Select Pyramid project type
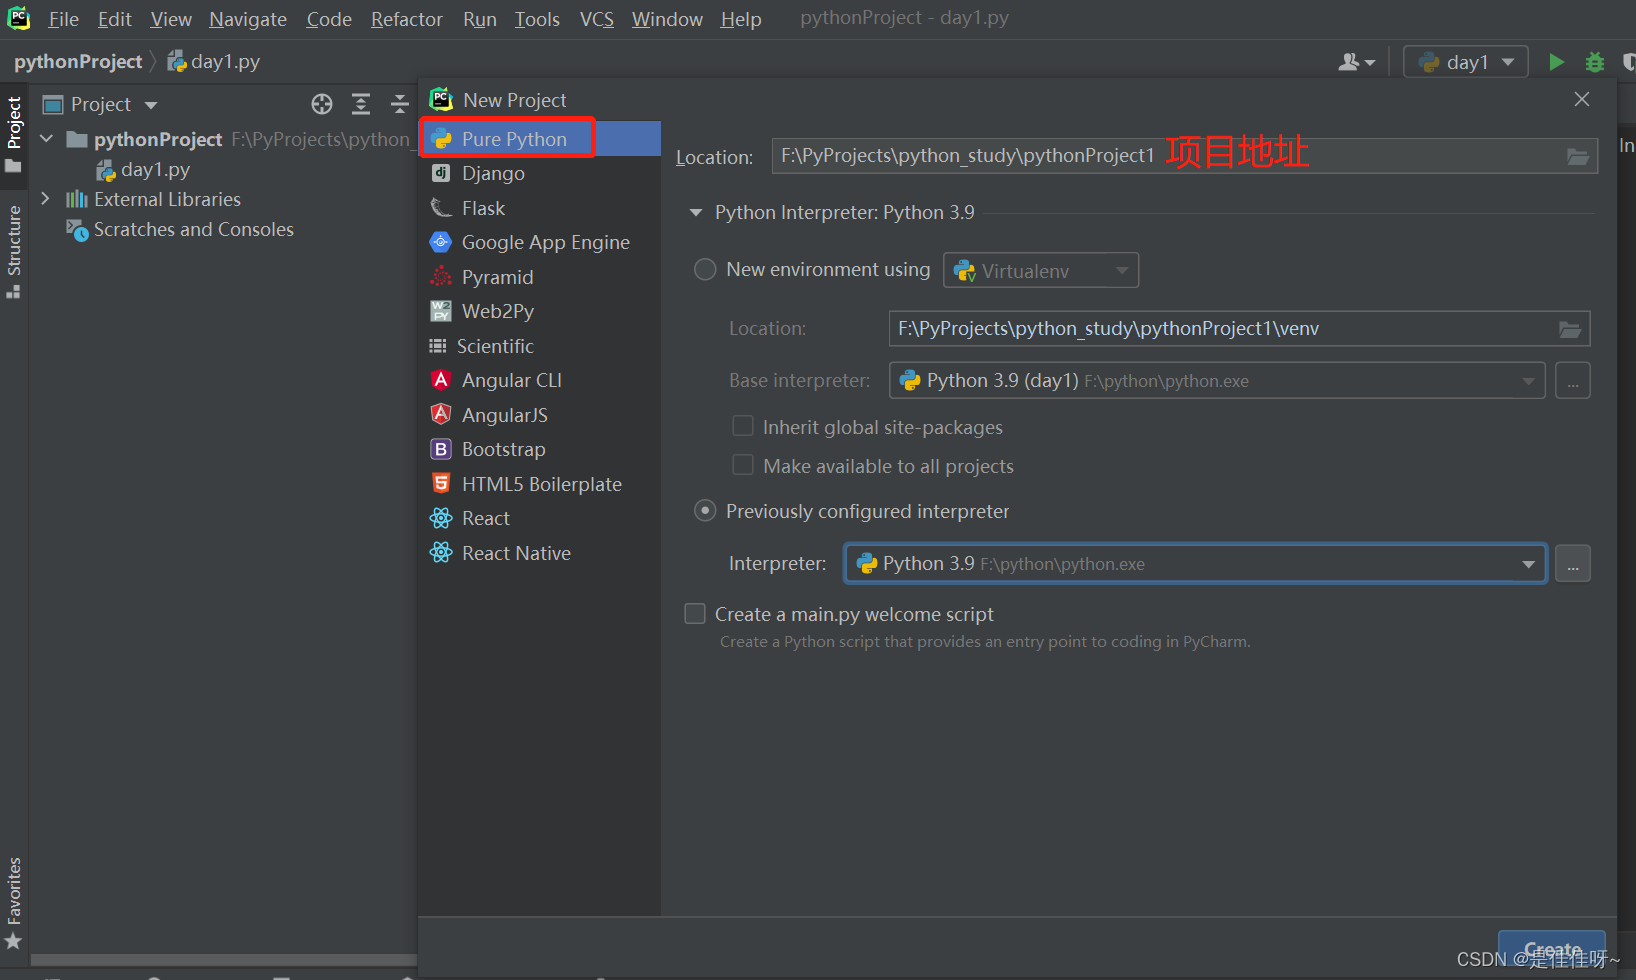 (x=540, y=277)
